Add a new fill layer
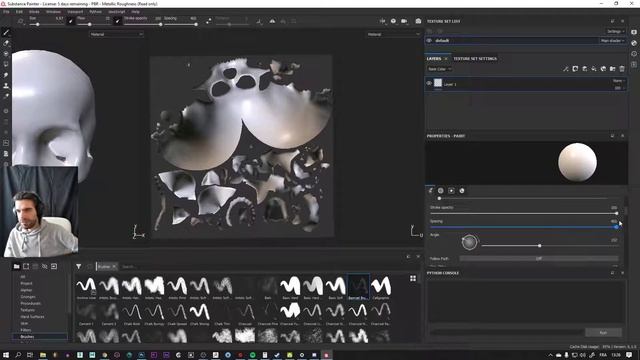The image size is (640, 360). [594, 69]
